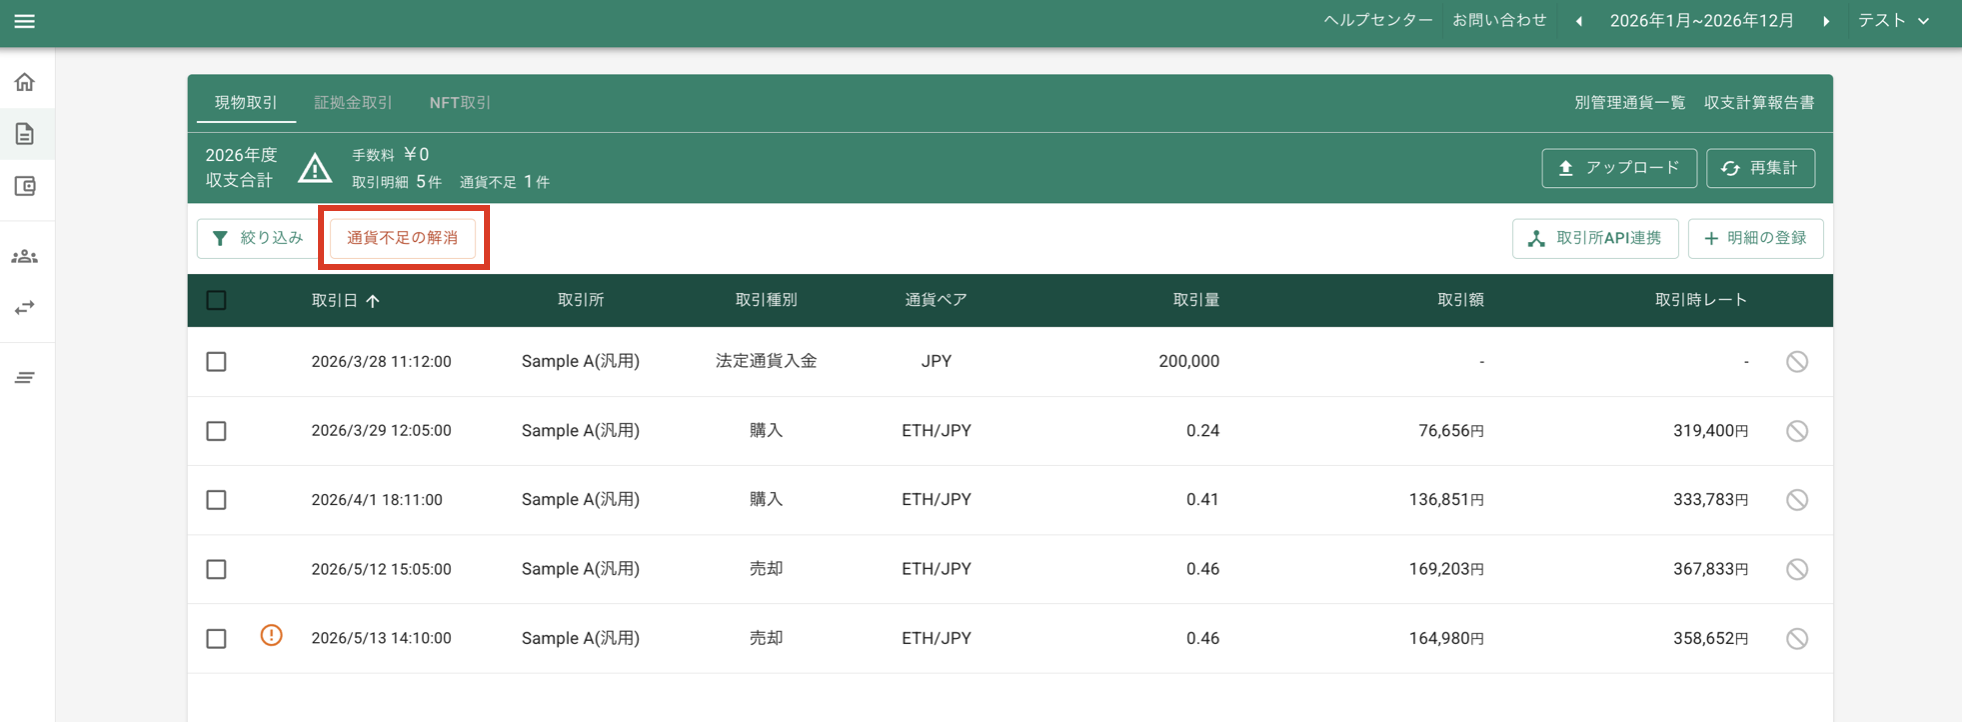Click 通貨不足 1件 in summary
1962x722 pixels.
tap(505, 182)
